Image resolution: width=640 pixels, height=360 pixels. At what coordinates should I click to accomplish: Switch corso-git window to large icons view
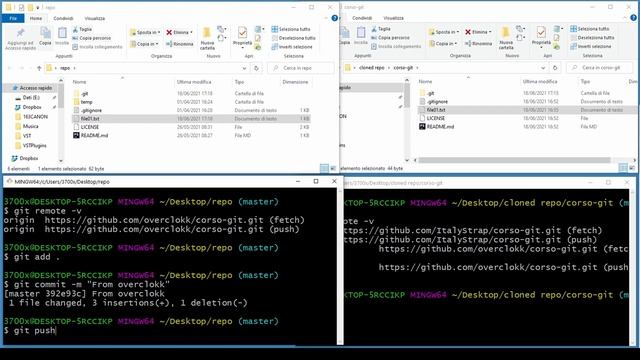click(x=632, y=168)
